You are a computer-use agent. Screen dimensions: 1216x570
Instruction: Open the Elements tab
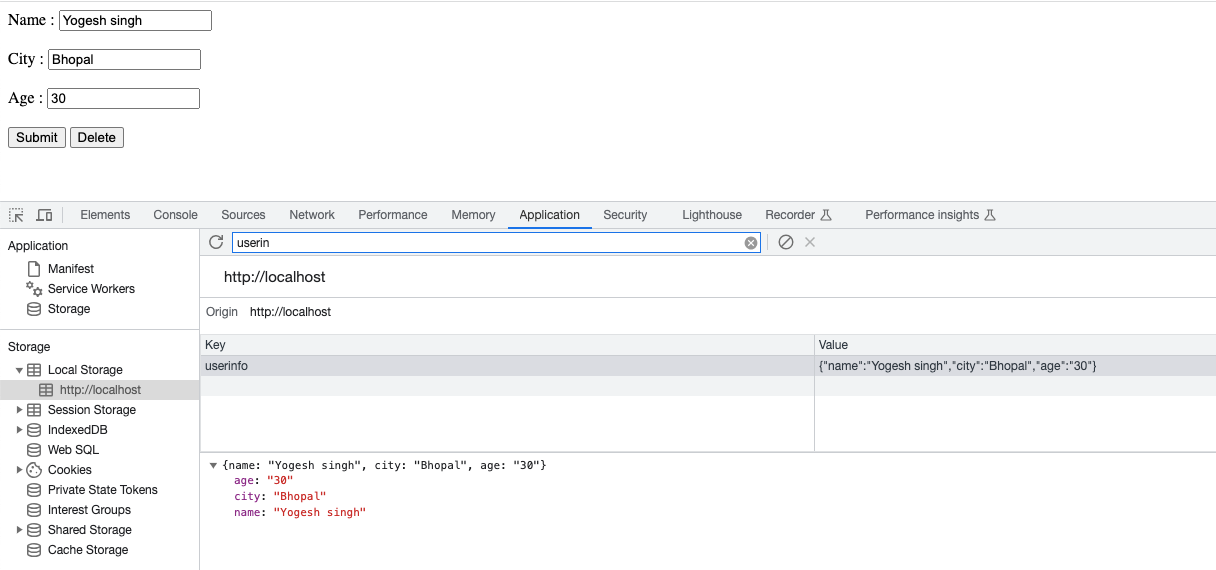105,215
